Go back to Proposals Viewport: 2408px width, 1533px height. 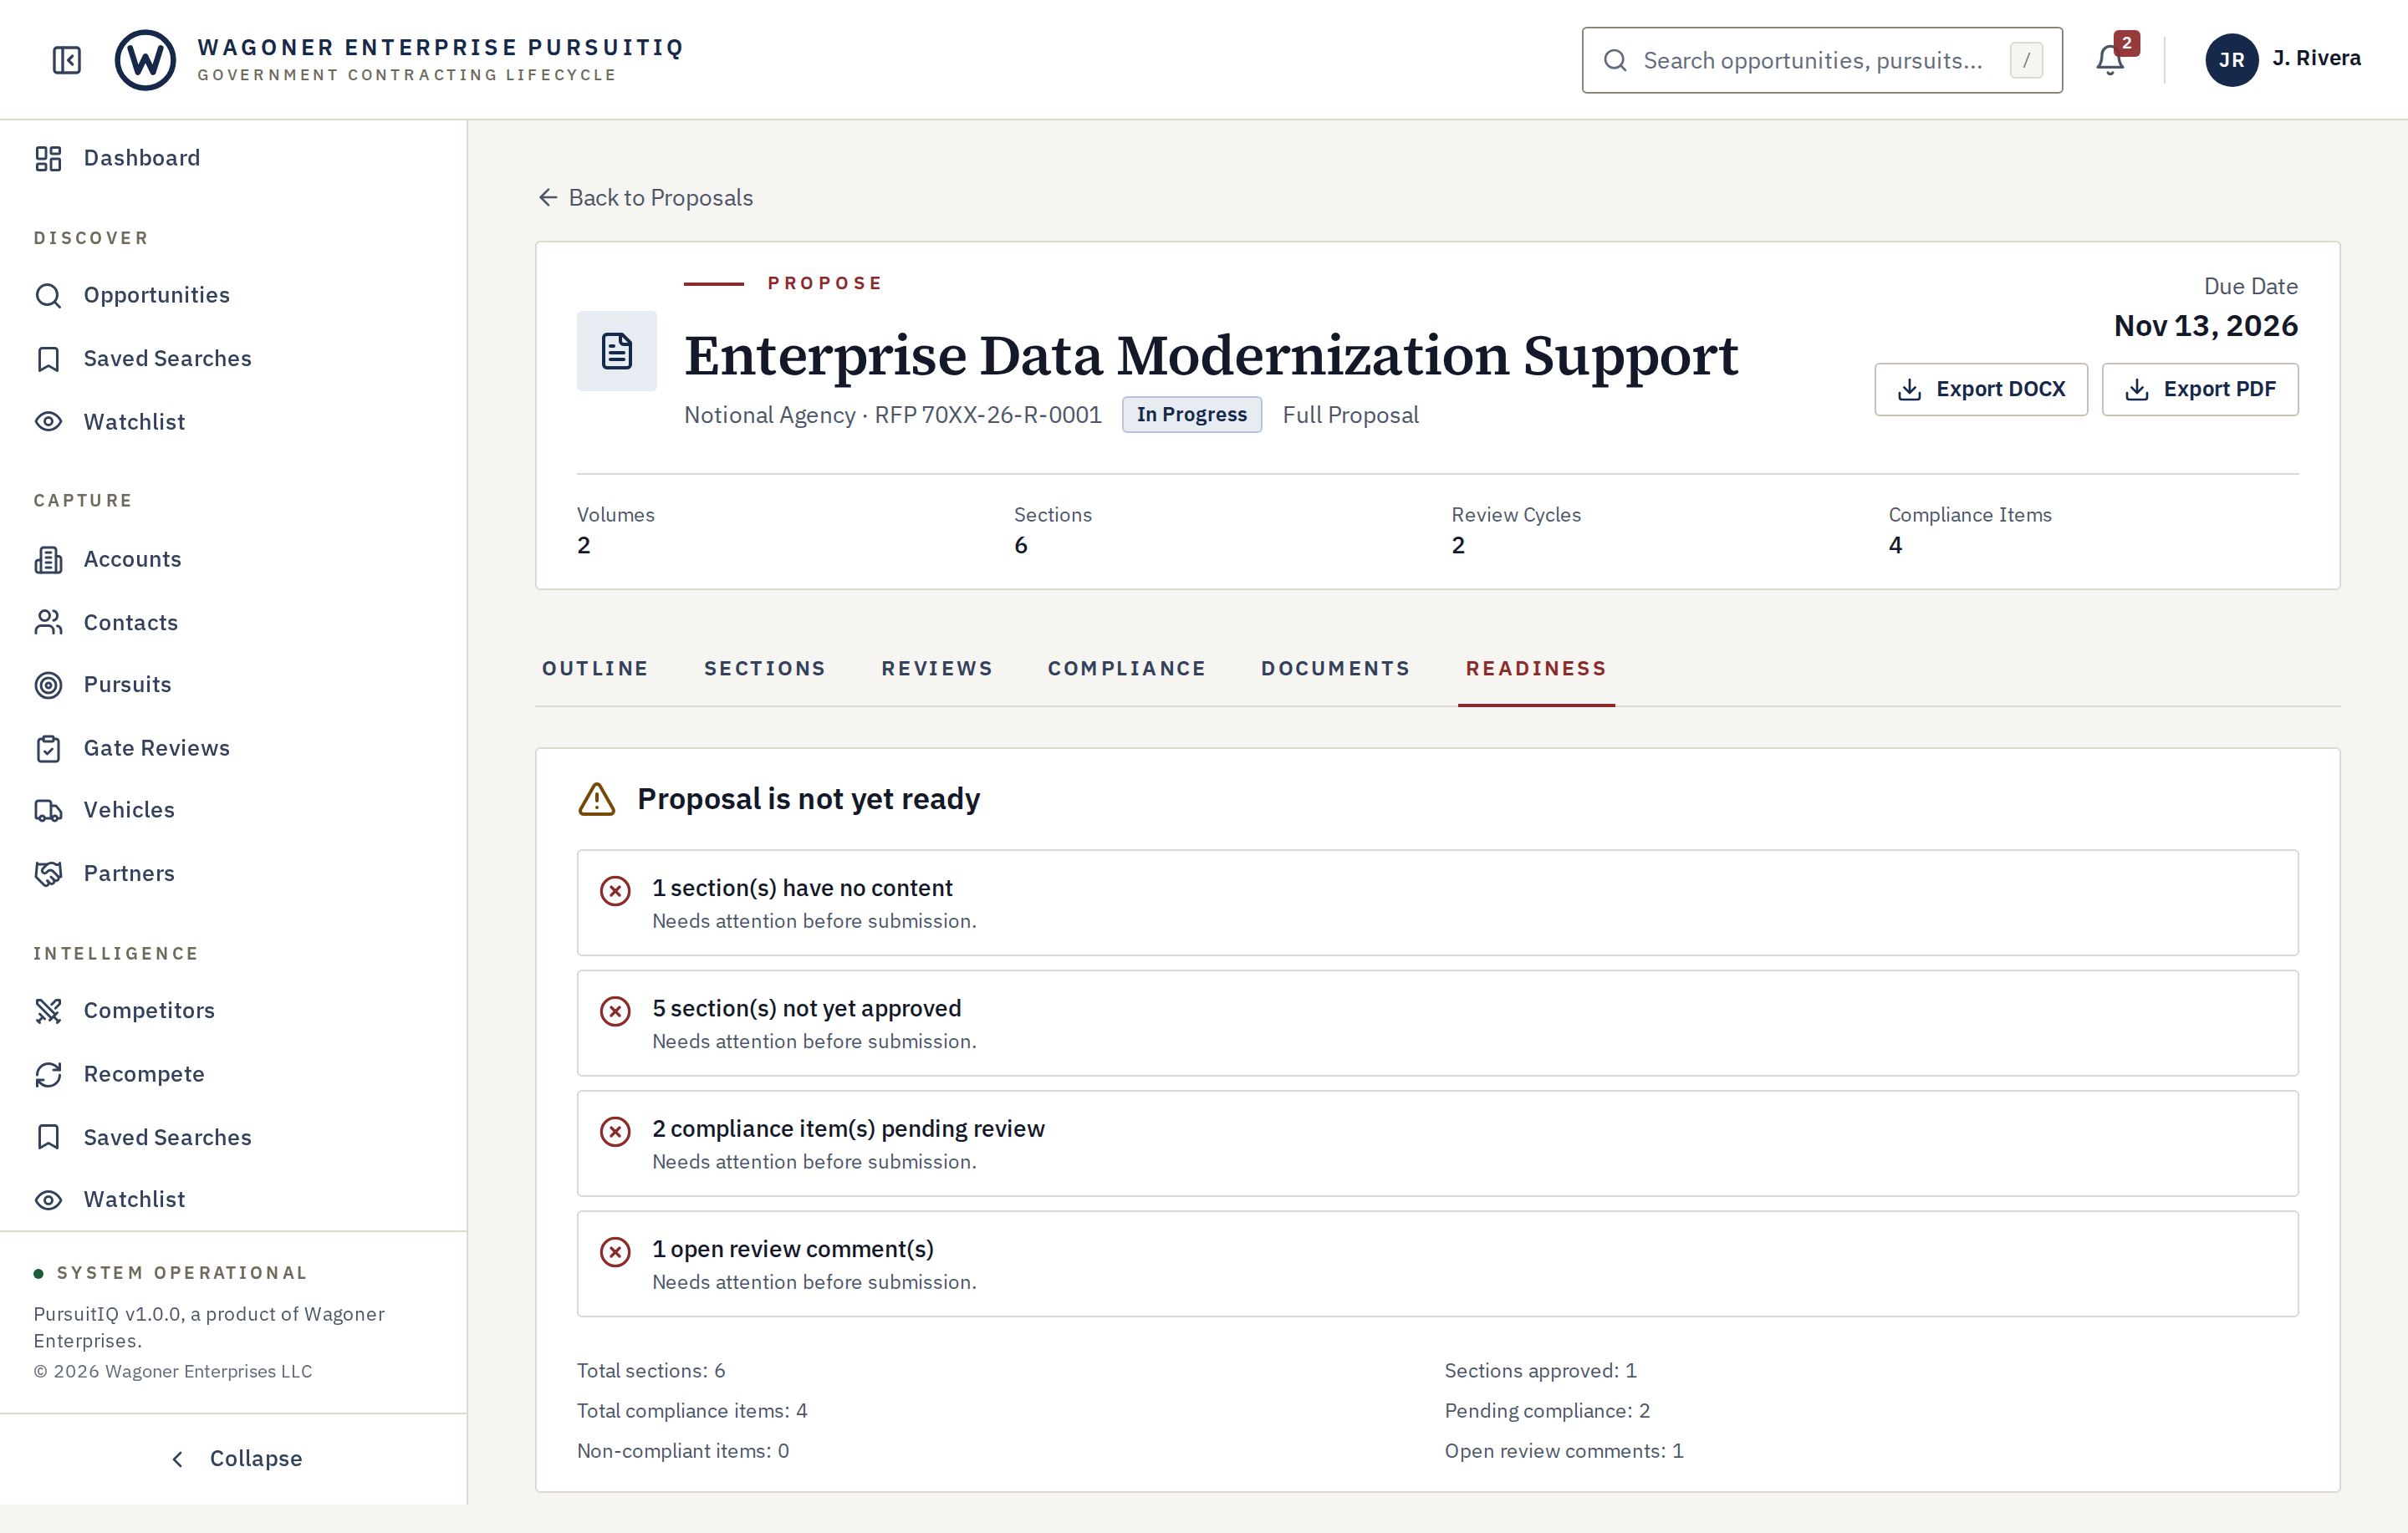click(x=645, y=198)
